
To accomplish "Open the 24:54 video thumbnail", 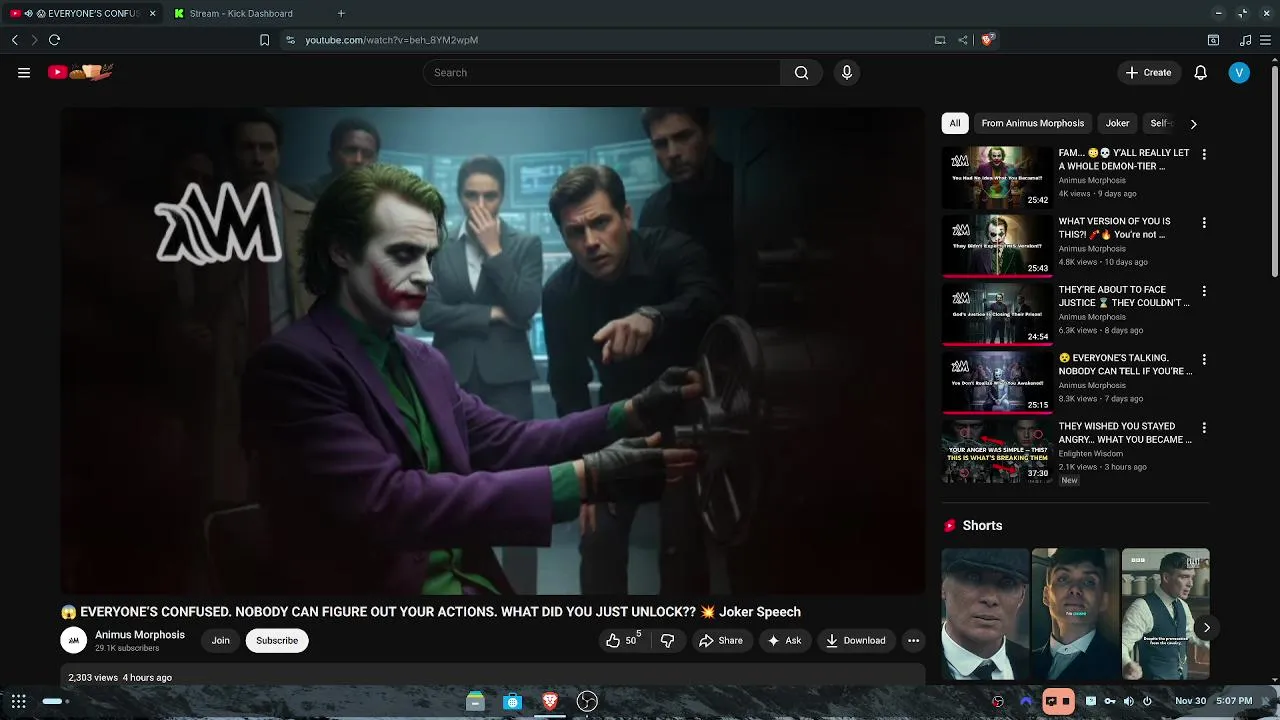I will [996, 314].
